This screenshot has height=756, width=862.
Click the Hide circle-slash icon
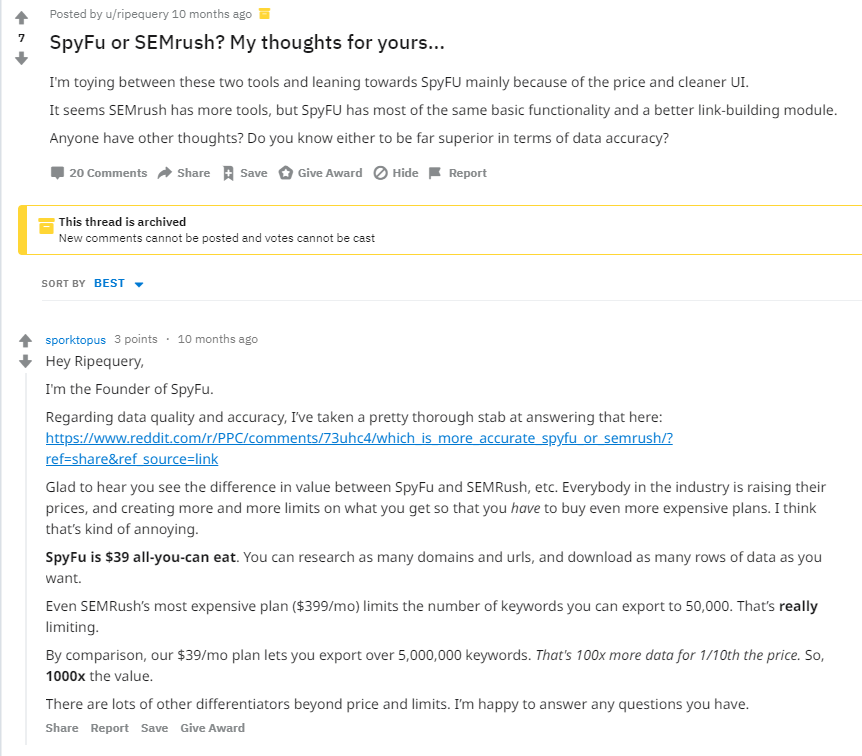pyautogui.click(x=380, y=173)
